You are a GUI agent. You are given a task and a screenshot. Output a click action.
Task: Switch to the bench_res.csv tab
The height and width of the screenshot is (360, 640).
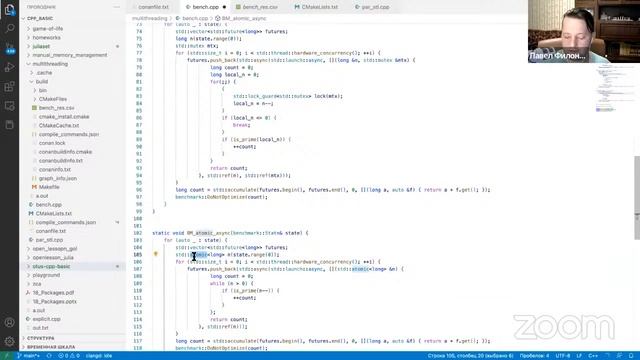pyautogui.click(x=260, y=7)
